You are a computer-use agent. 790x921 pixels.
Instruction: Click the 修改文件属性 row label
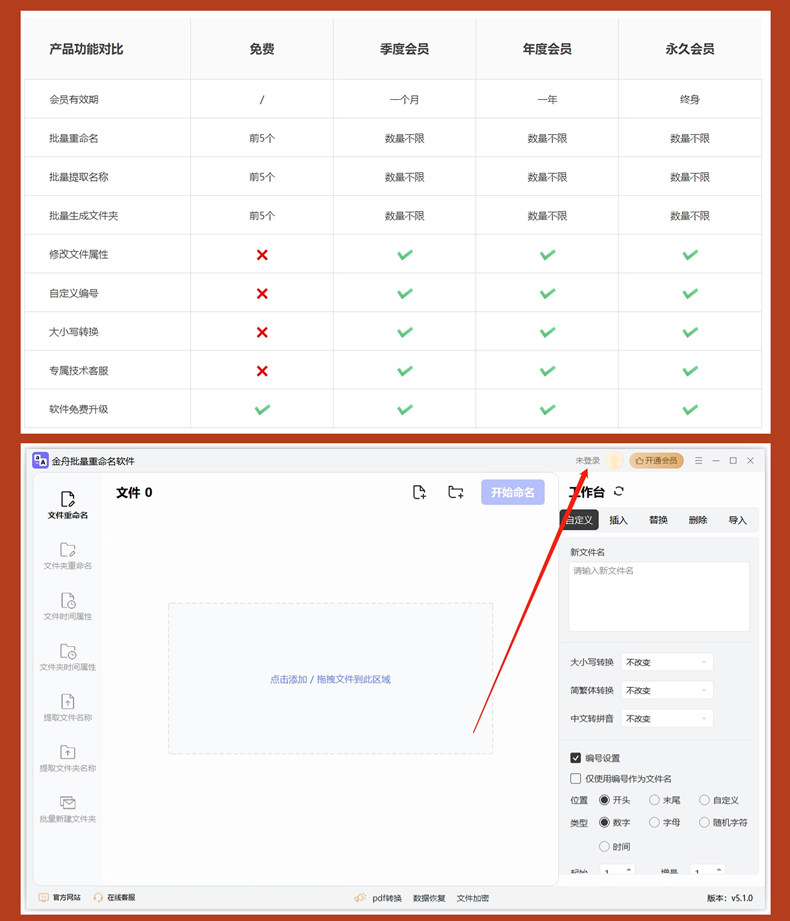click(x=79, y=254)
